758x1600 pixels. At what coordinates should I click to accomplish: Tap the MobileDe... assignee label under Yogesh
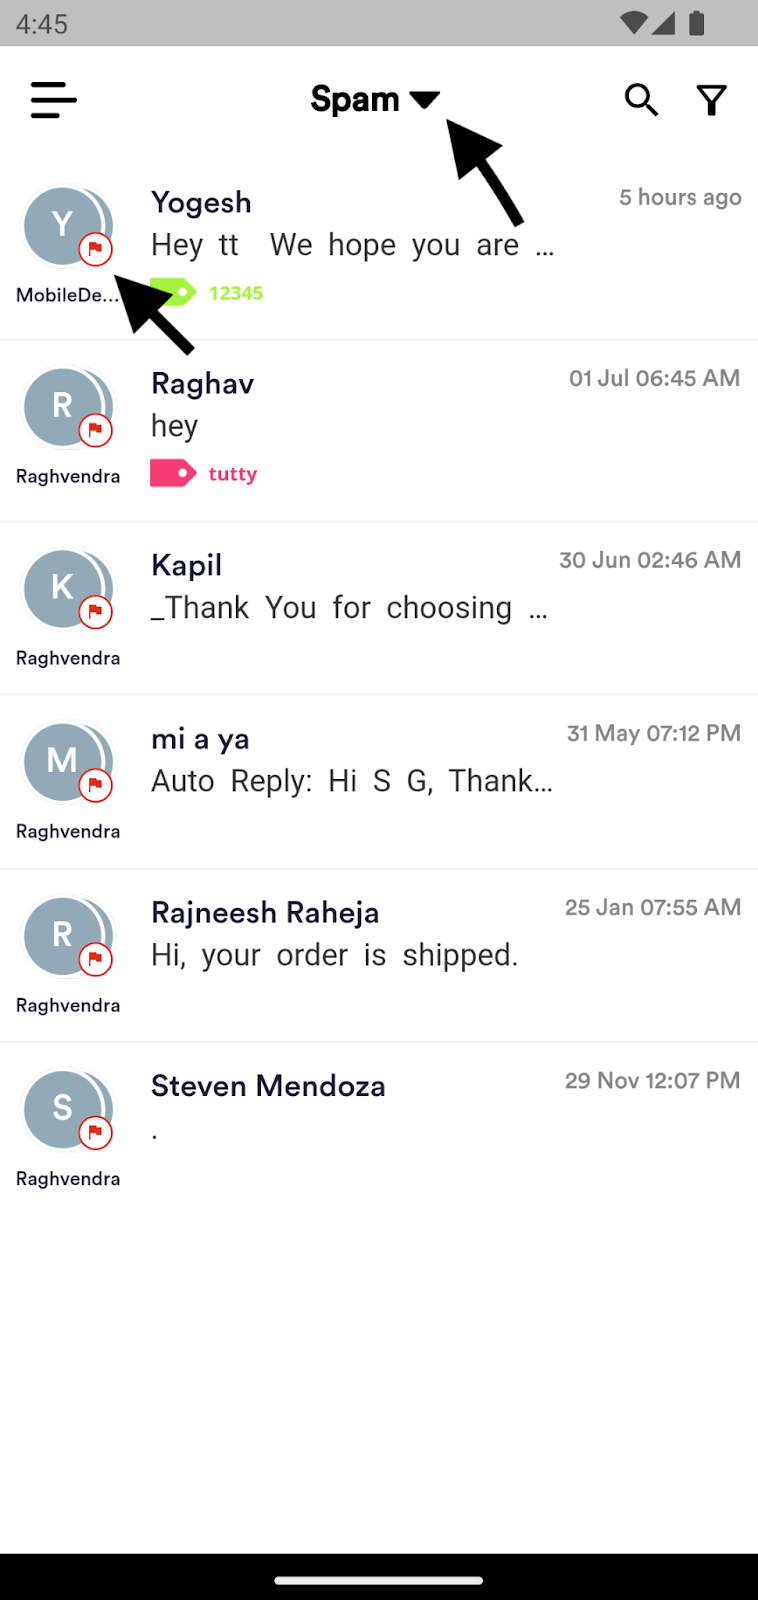[x=67, y=295]
